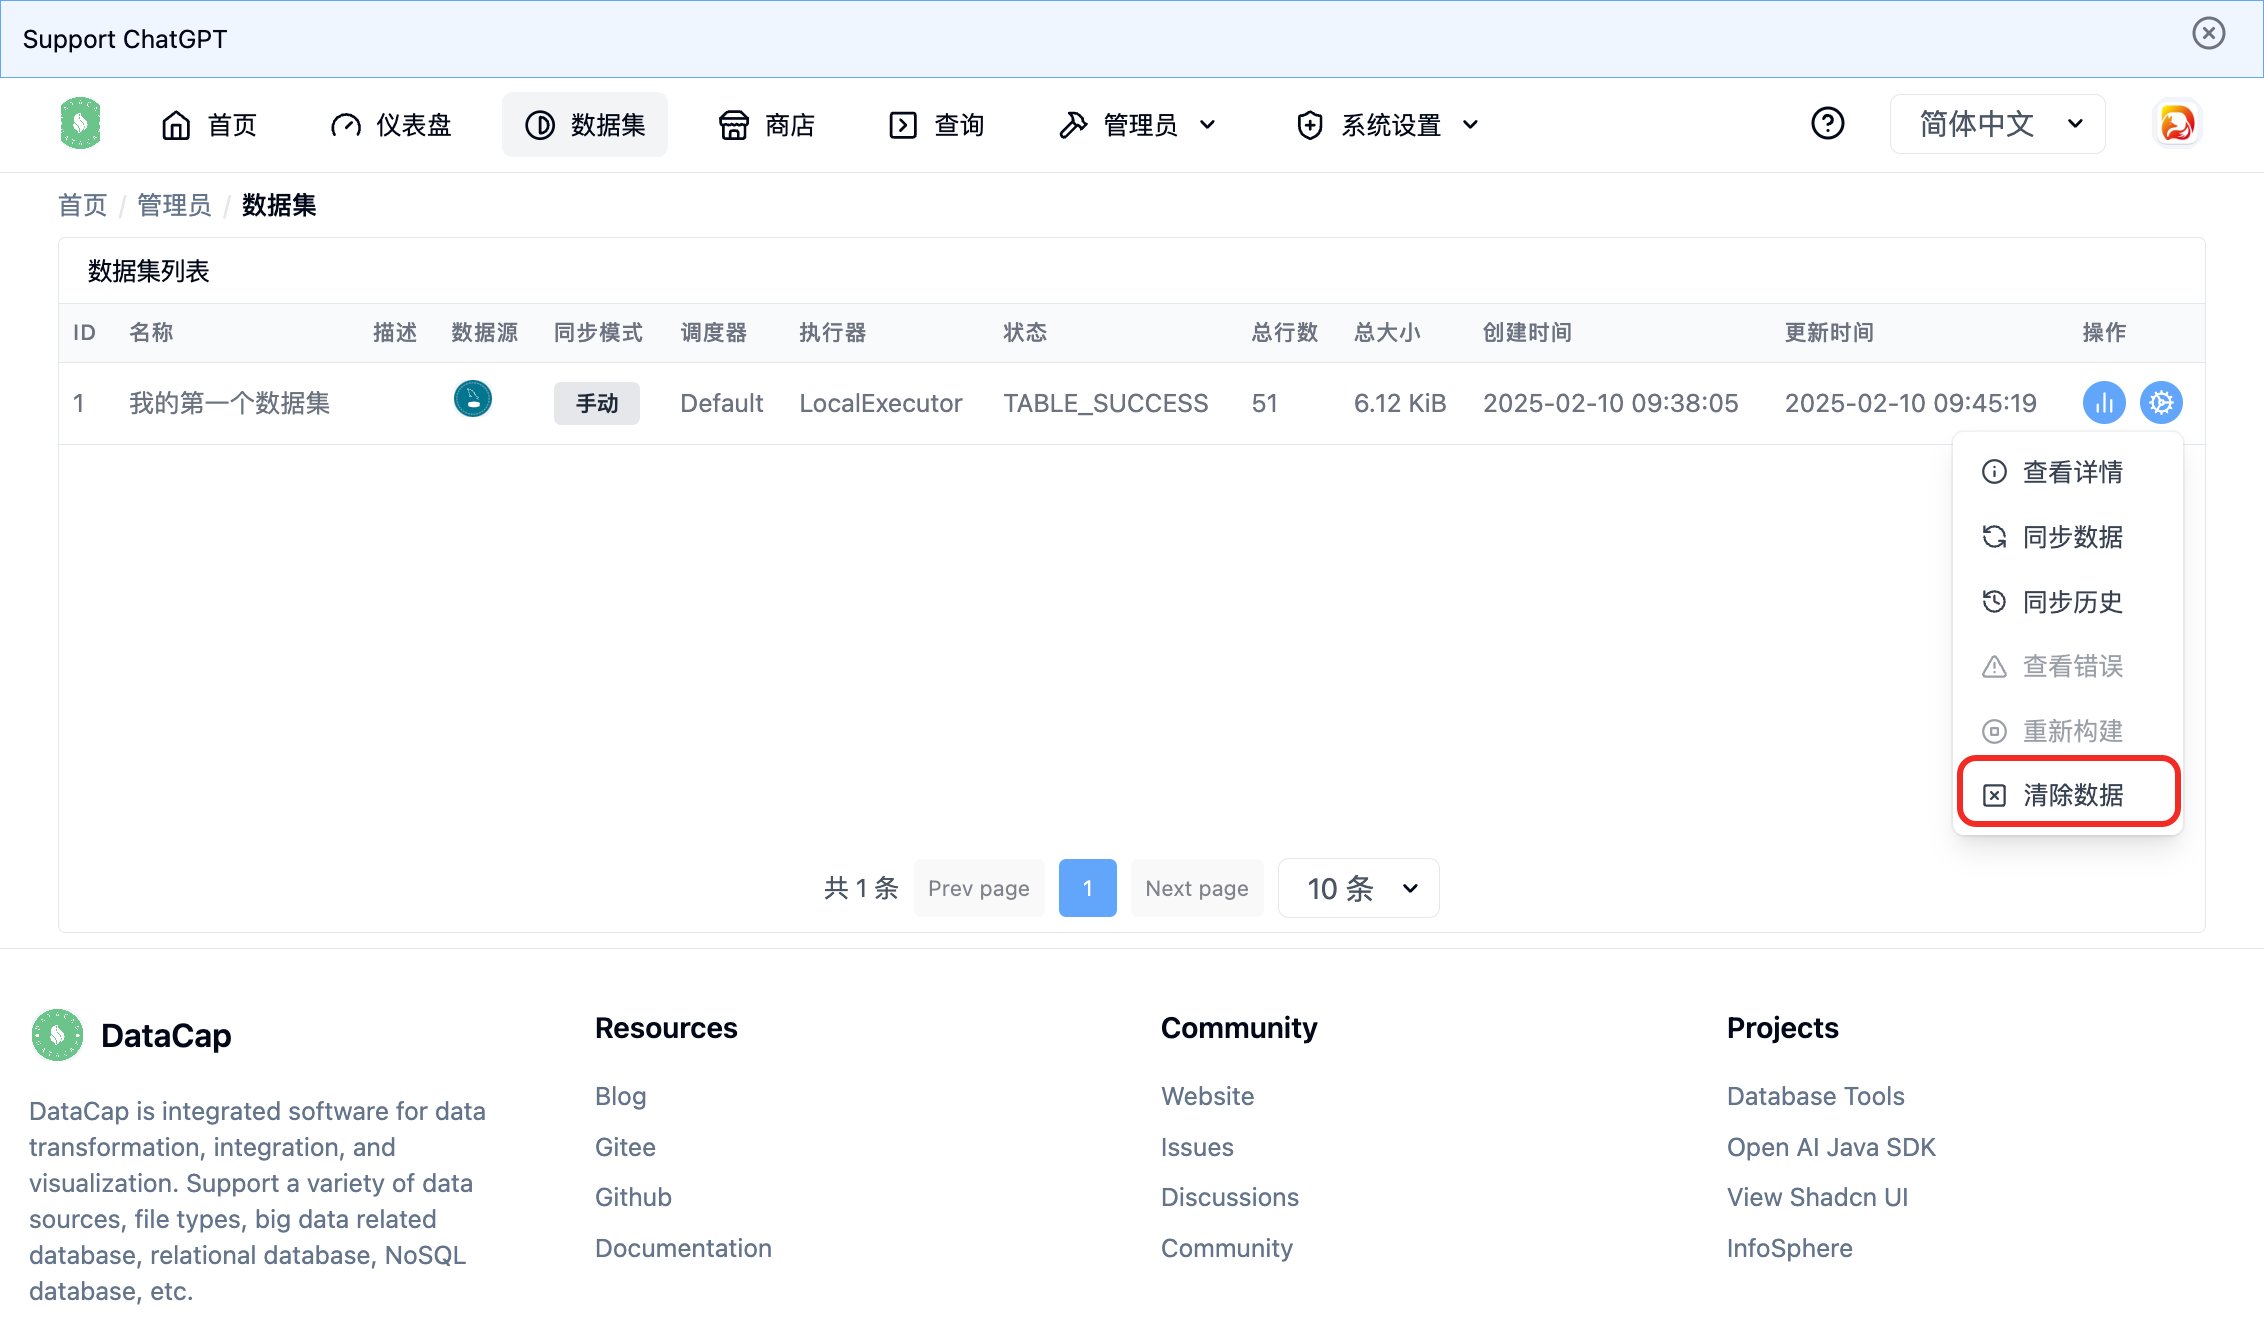Screen dimensions: 2264x1336
Task: Click the 名称 column header
Action: [151, 333]
